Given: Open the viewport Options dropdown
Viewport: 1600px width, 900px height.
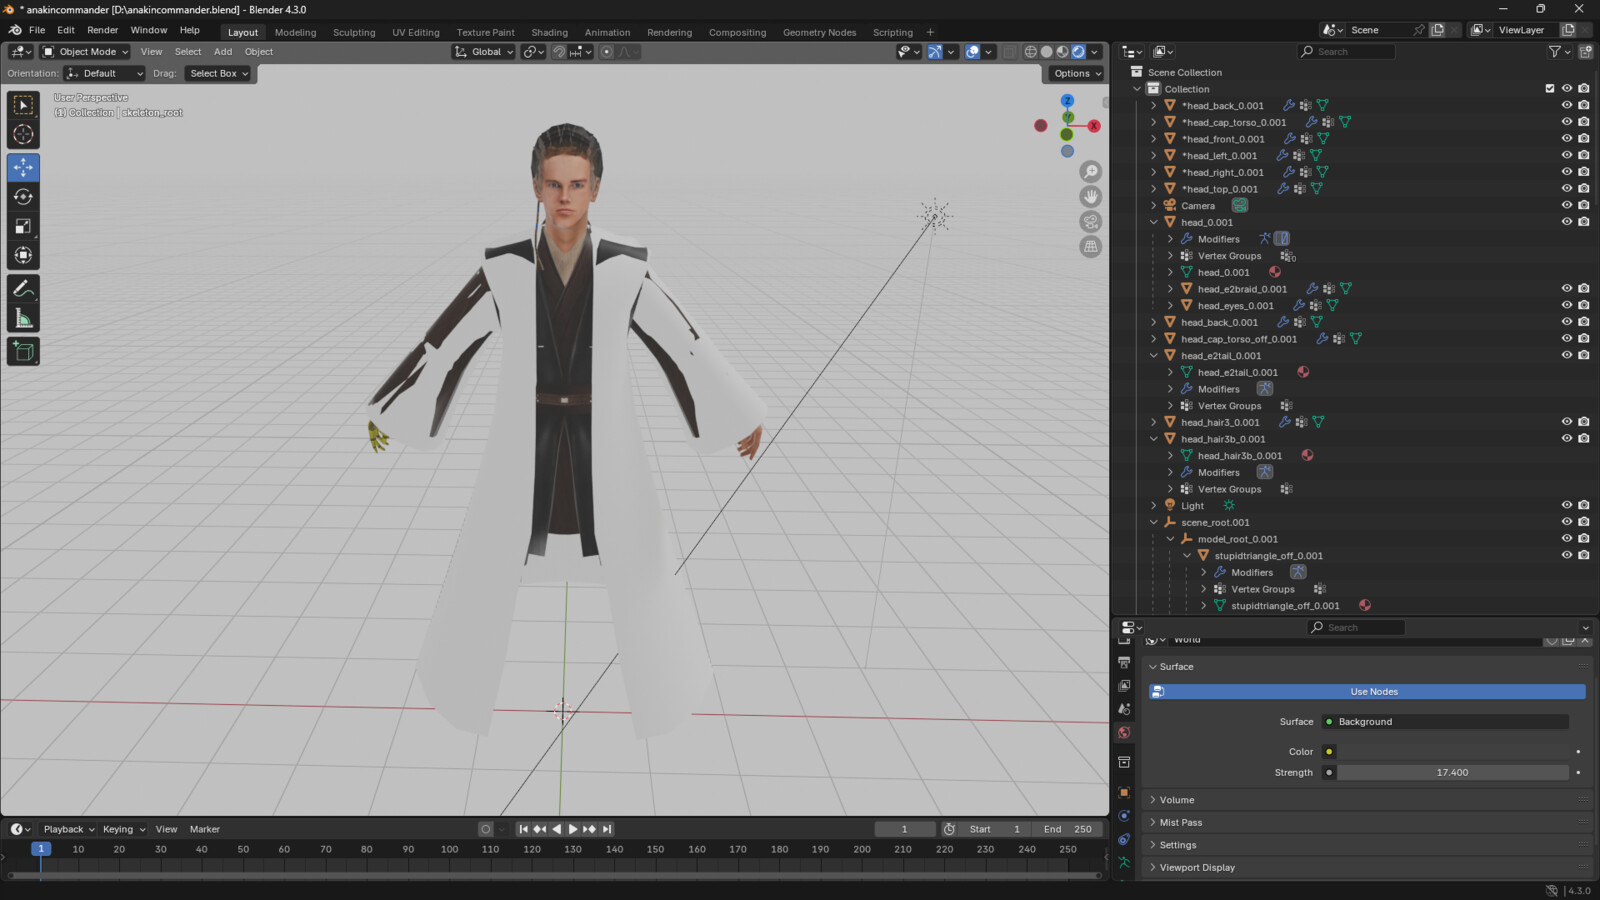Looking at the screenshot, I should (1077, 74).
